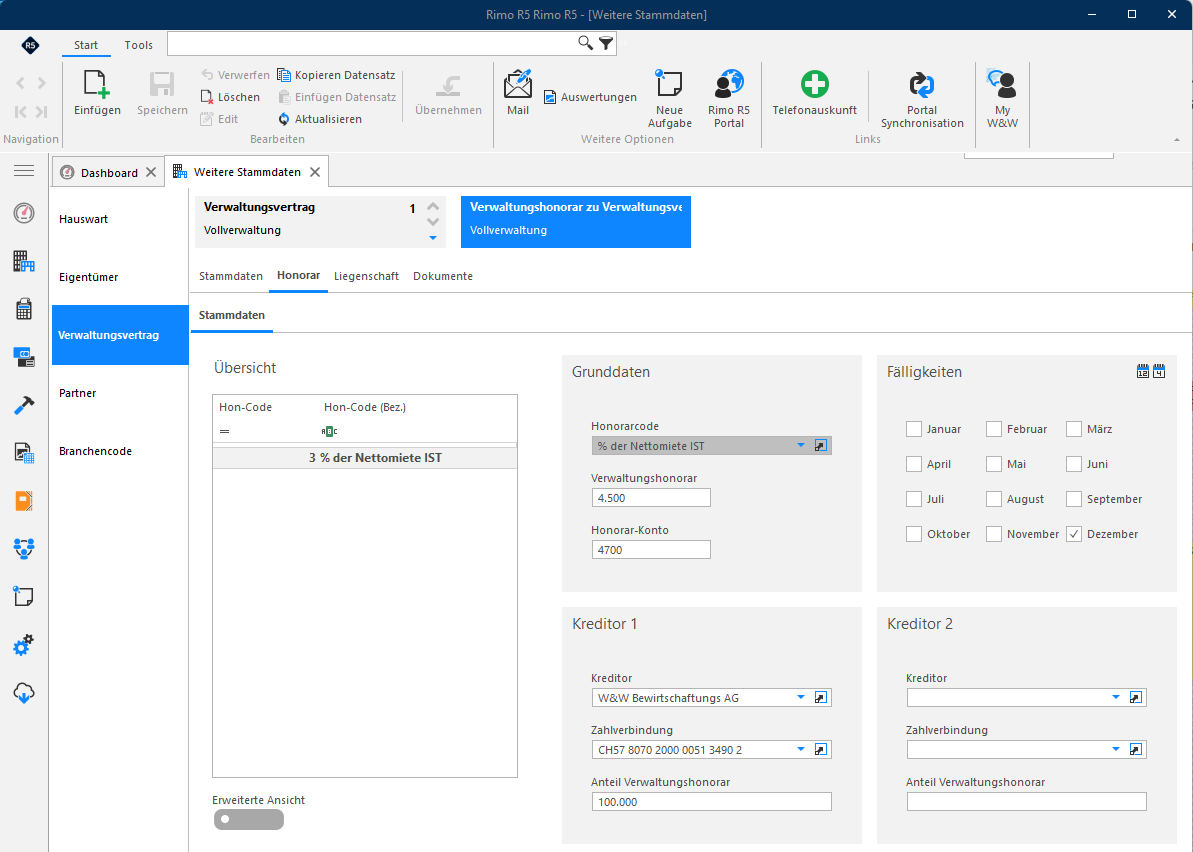The image size is (1193, 852).
Task: Switch to the Tools ribbon tab
Action: click(138, 45)
